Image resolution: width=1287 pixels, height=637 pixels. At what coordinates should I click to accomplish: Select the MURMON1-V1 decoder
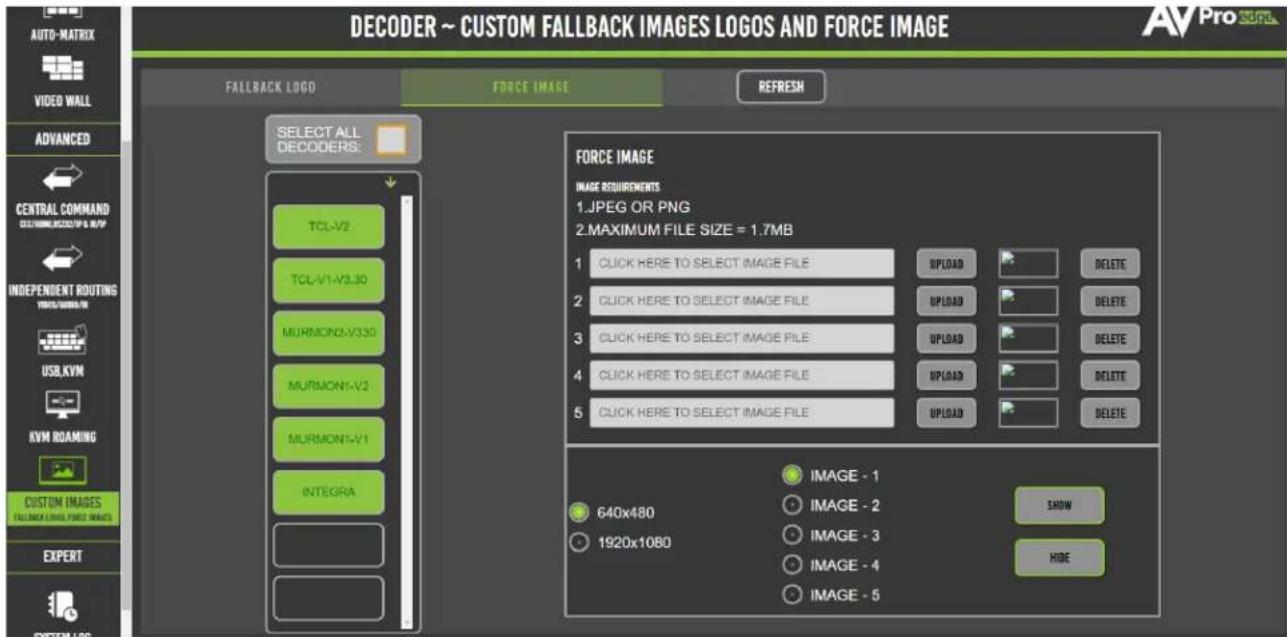(x=328, y=439)
